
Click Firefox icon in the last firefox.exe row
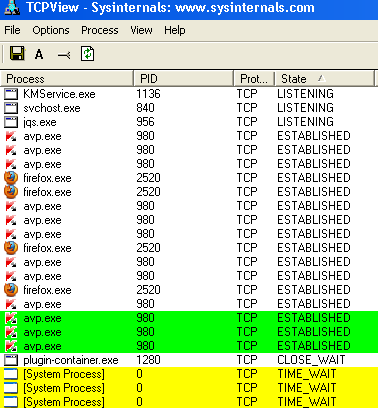11,290
